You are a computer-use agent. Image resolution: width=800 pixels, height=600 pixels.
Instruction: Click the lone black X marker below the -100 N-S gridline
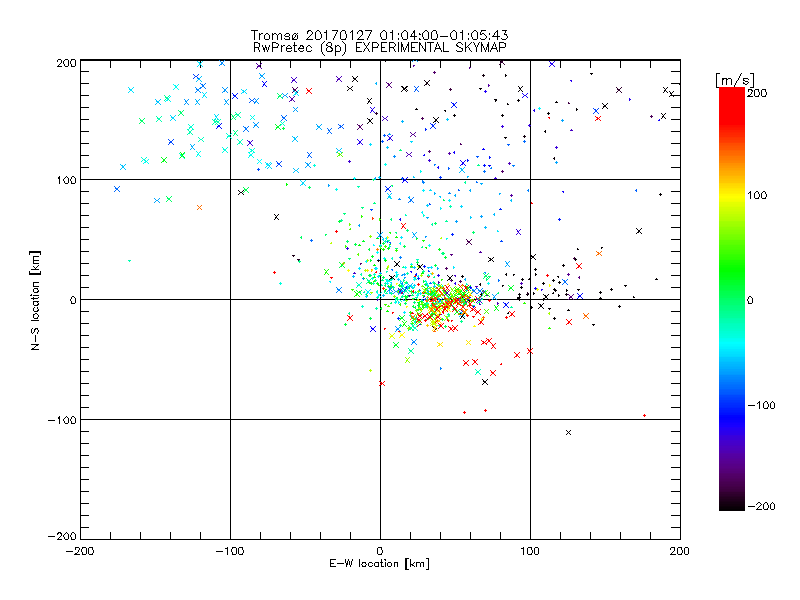tap(568, 433)
